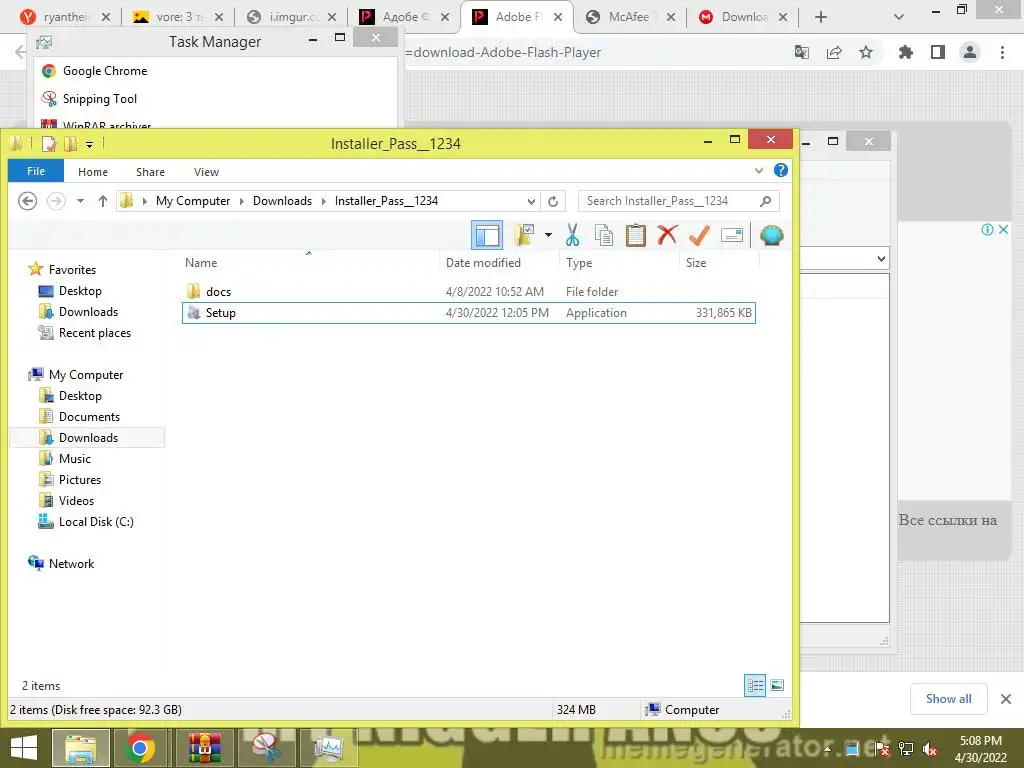Screen dimensions: 1024x768
Task: Refresh the Installer_Pass__1234 folder
Action: 553,201
